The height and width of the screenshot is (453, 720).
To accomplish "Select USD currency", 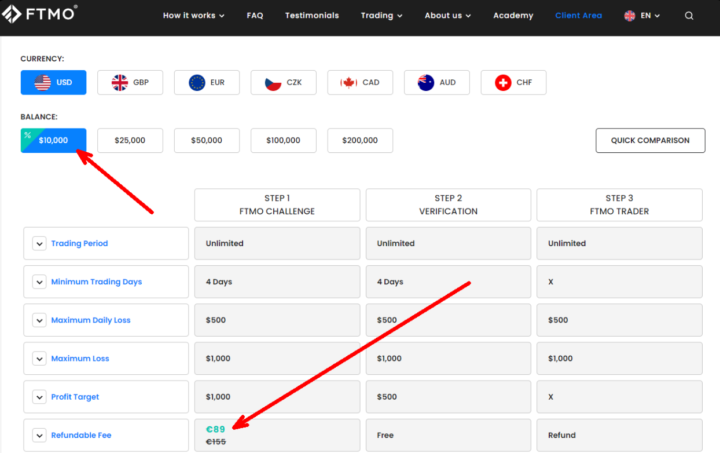I will tap(53, 82).
